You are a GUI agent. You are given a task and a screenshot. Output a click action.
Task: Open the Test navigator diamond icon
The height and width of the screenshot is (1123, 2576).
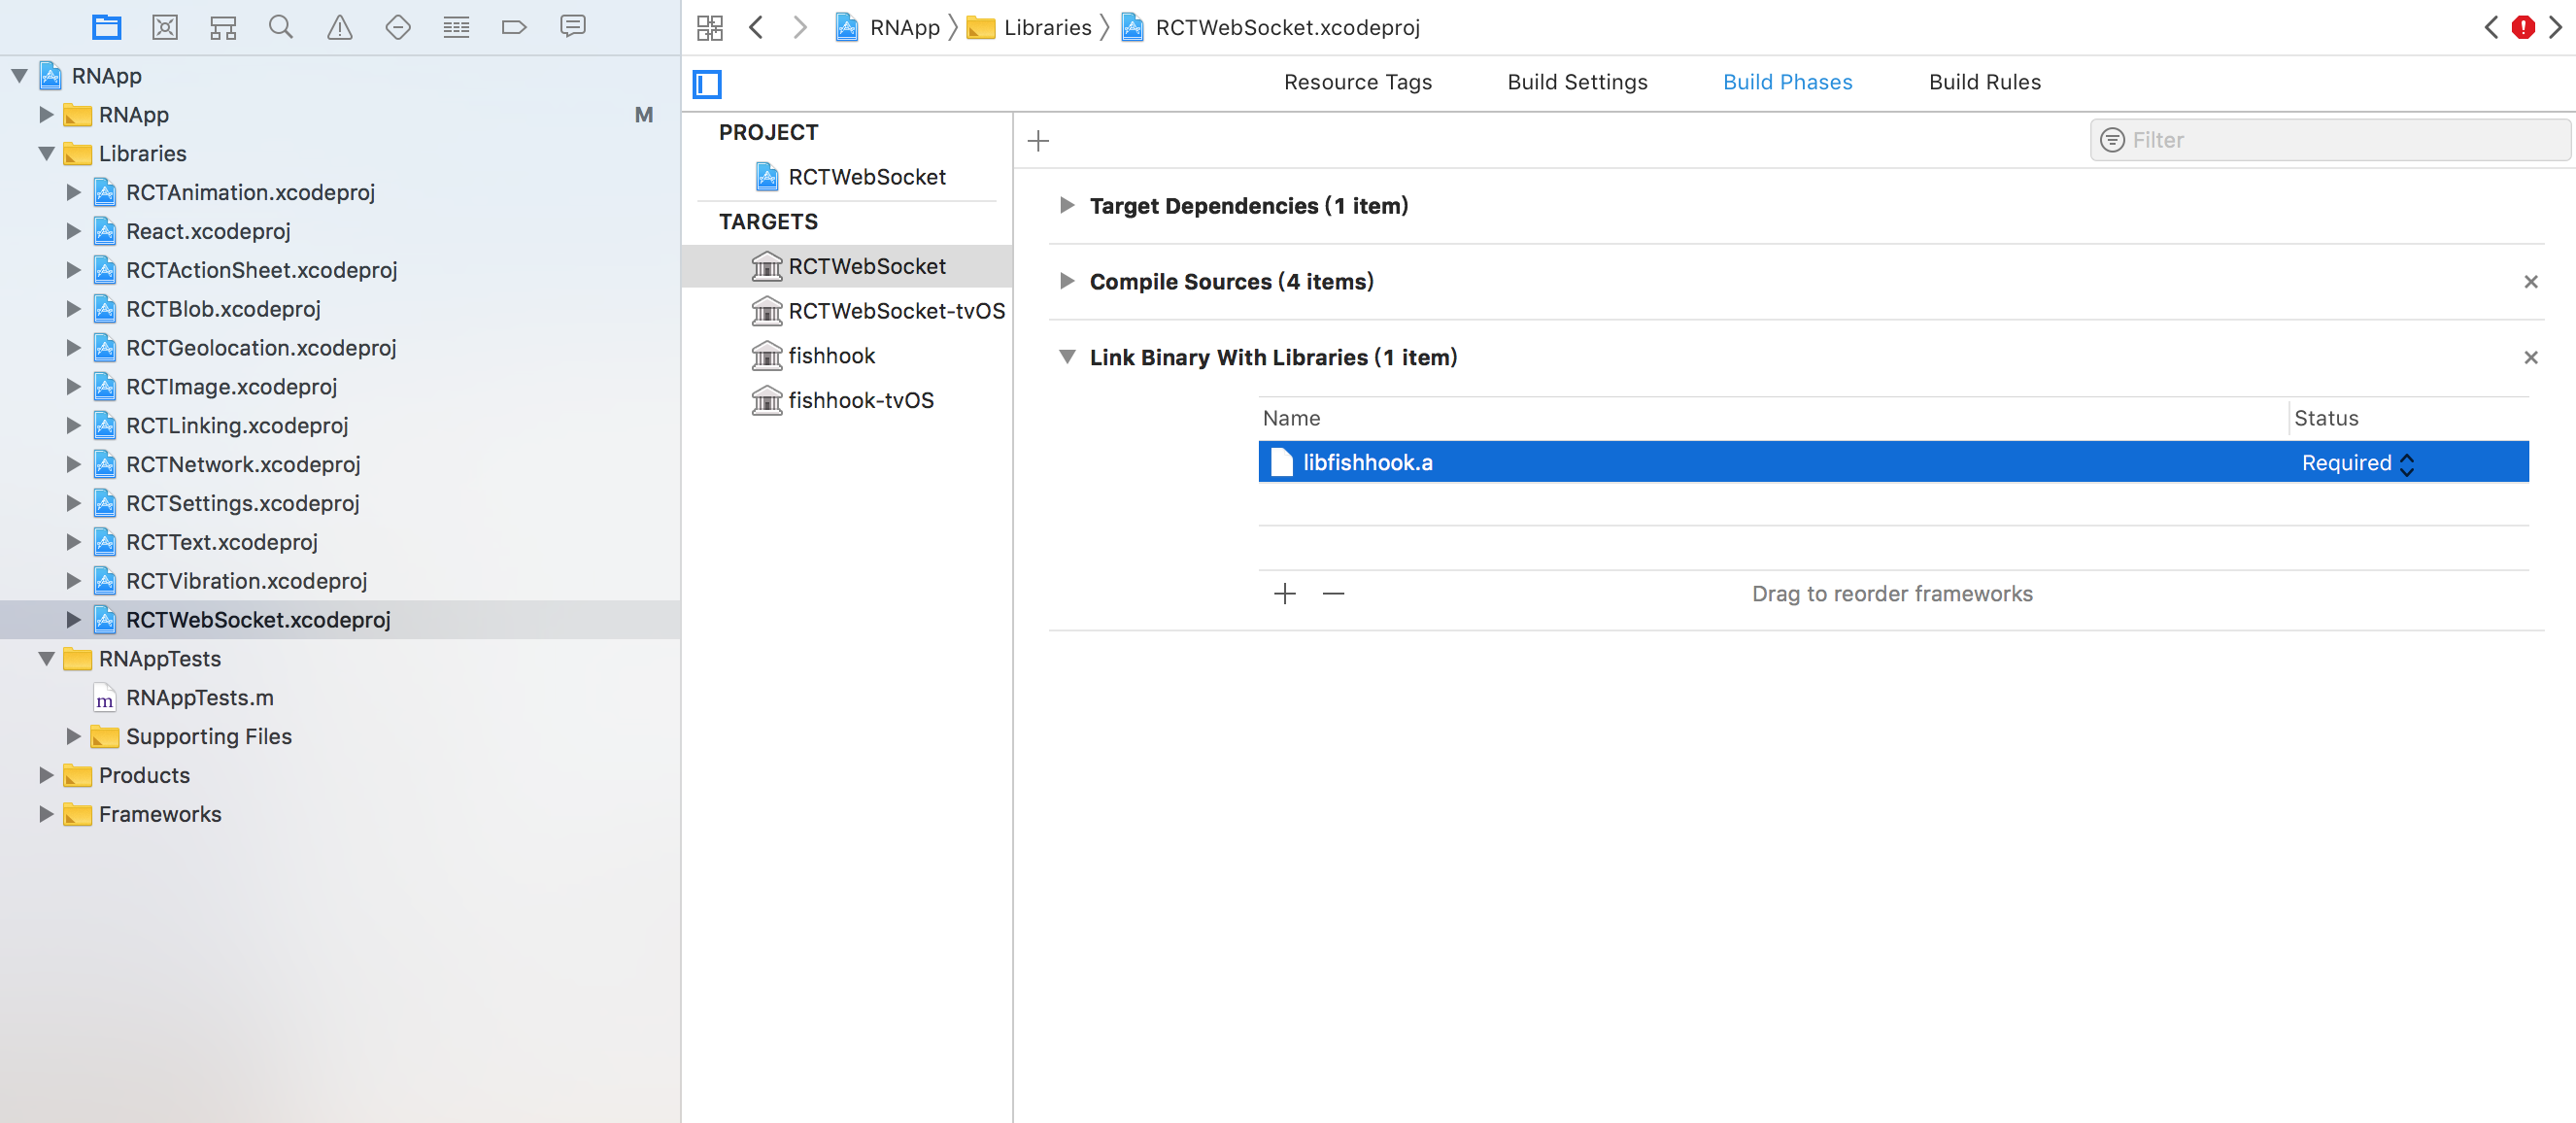tap(398, 27)
